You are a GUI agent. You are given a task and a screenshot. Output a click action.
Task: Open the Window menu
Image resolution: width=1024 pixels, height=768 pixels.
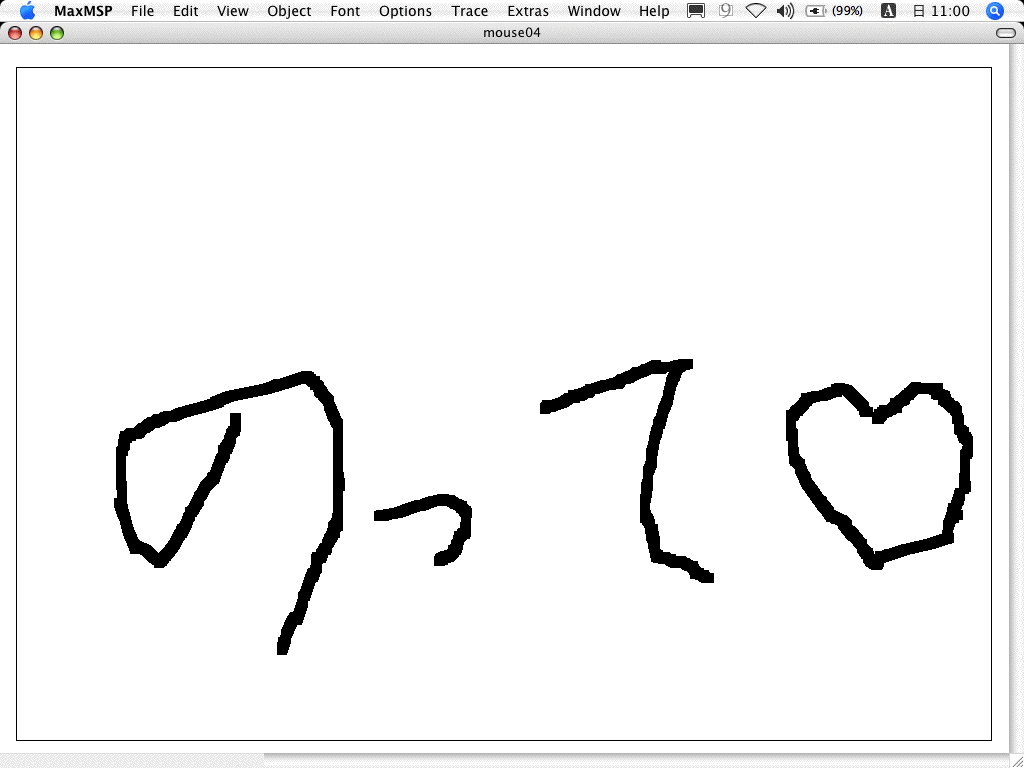pyautogui.click(x=594, y=11)
